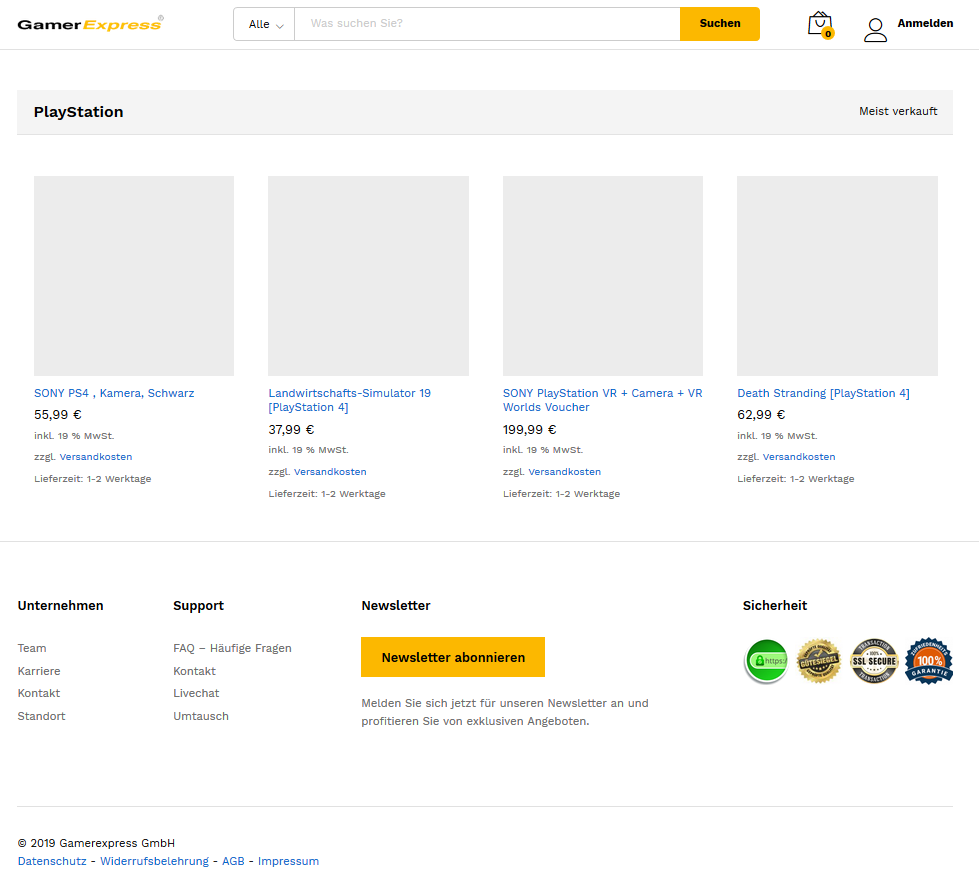
Task: Click the user account icon
Action: coord(875,29)
